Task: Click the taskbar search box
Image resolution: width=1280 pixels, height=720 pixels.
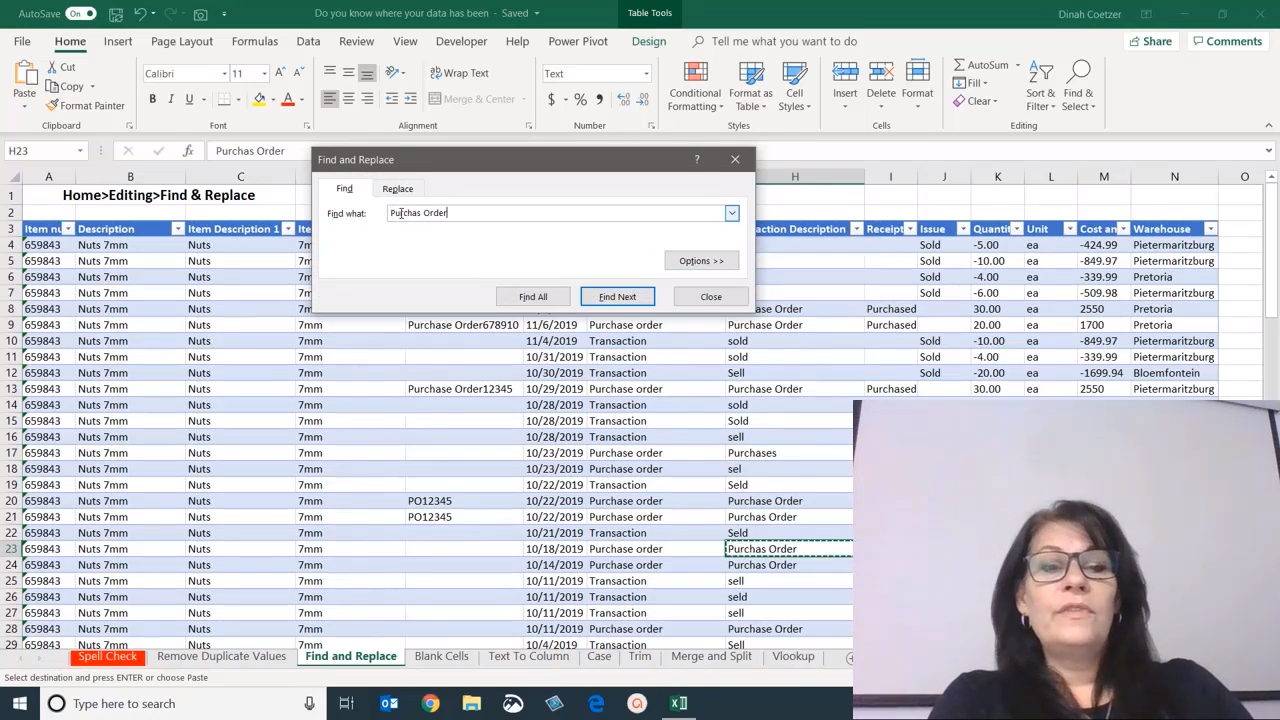Action: (180, 704)
